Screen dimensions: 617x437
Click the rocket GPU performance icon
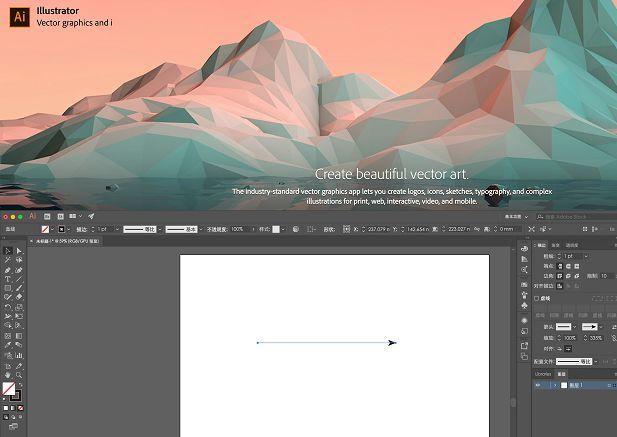click(91, 216)
